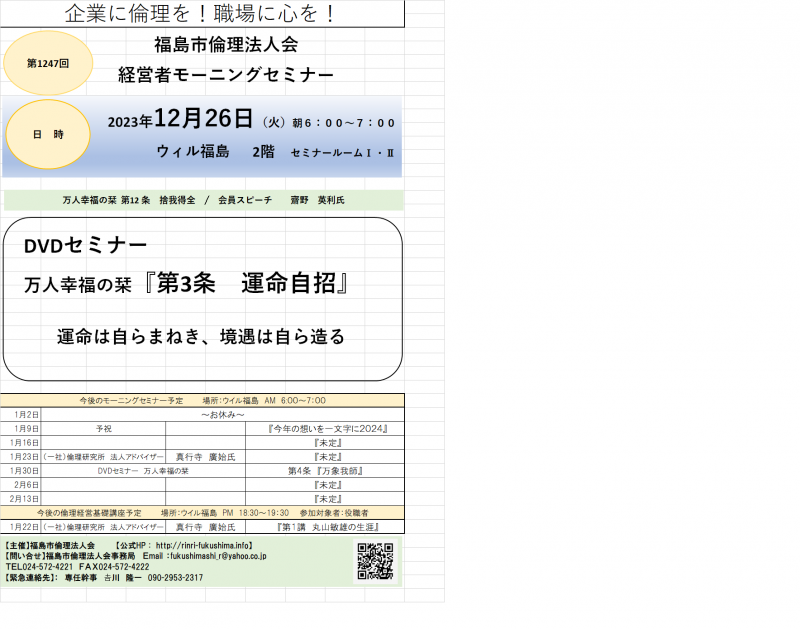This screenshot has width=800, height=629.
Task: Click the 緊急連絡先 phone number line
Action: (x=105, y=578)
